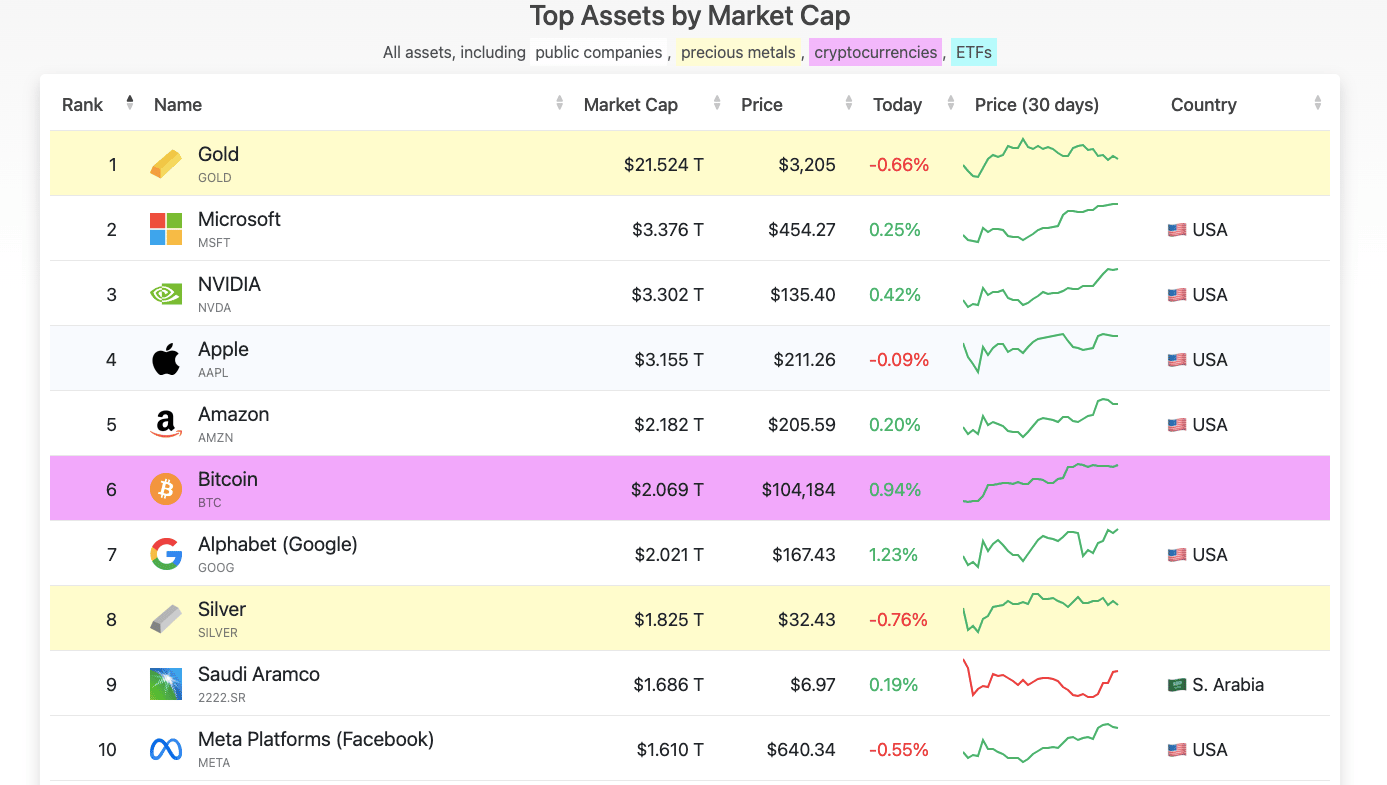Viewport: 1387px width, 785px height.
Task: Toggle the ETFs filter tag
Action: [x=974, y=52]
